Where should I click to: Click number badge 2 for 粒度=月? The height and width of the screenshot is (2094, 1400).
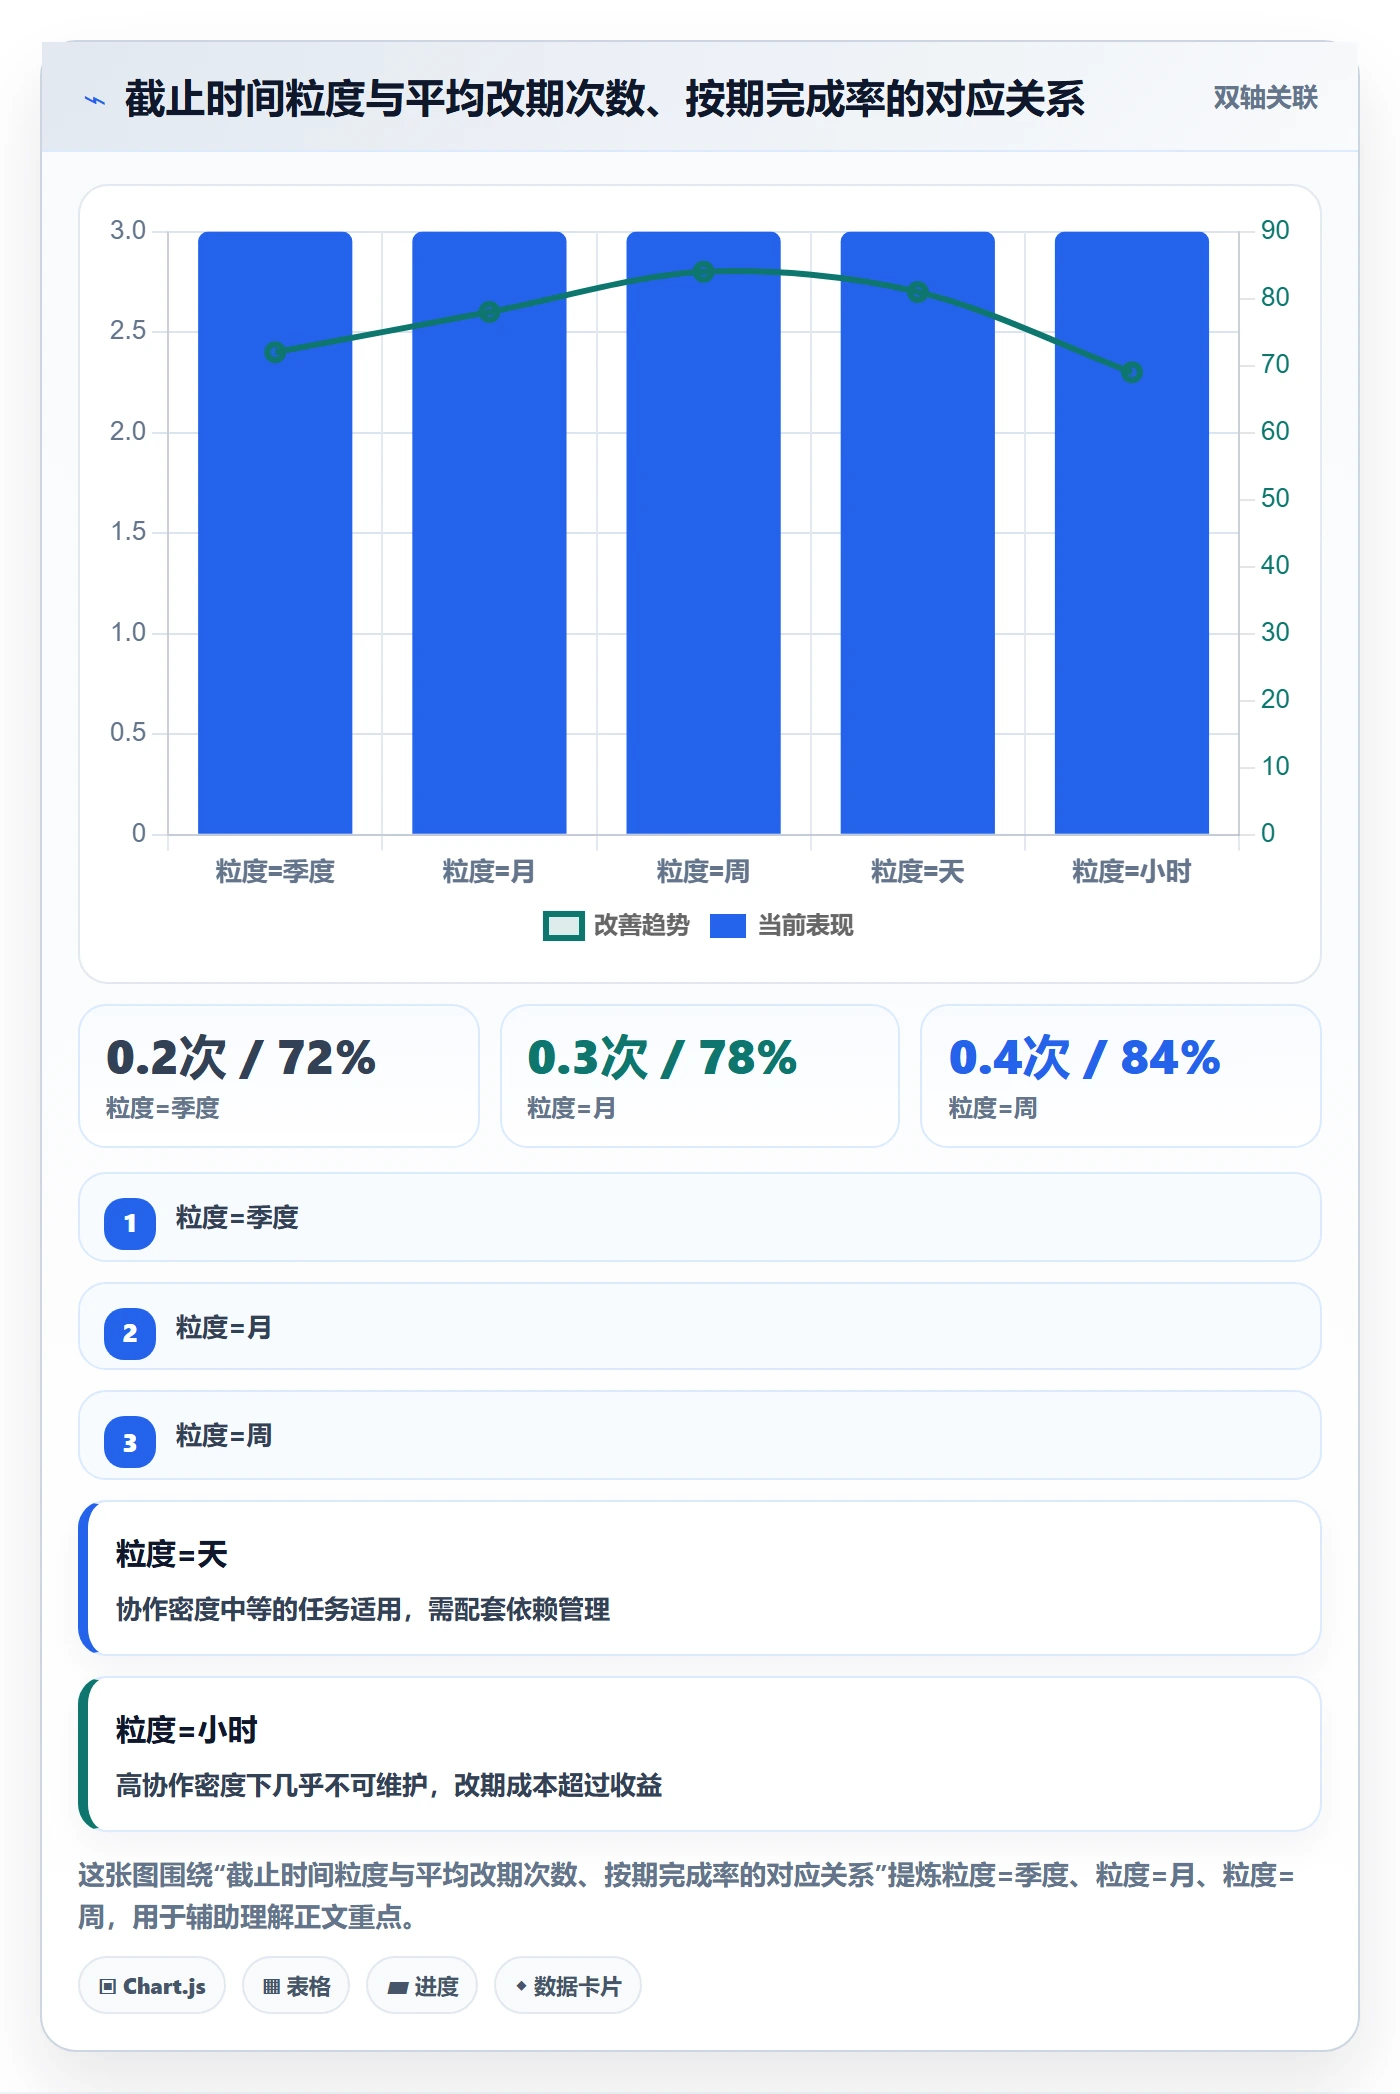coord(130,1333)
